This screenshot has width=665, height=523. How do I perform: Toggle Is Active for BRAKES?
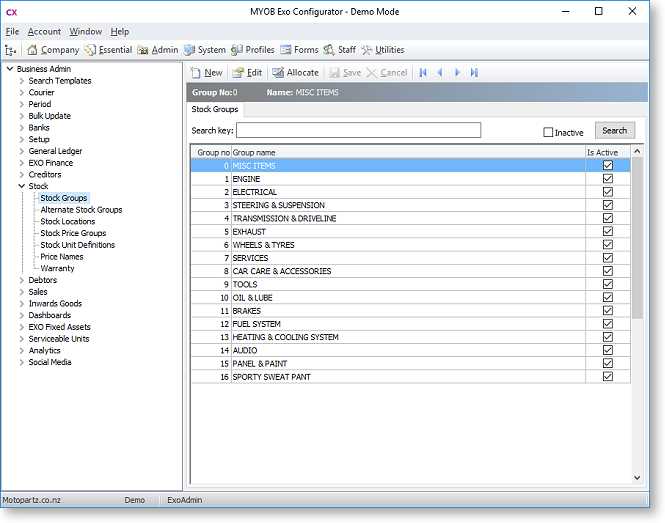(x=608, y=310)
